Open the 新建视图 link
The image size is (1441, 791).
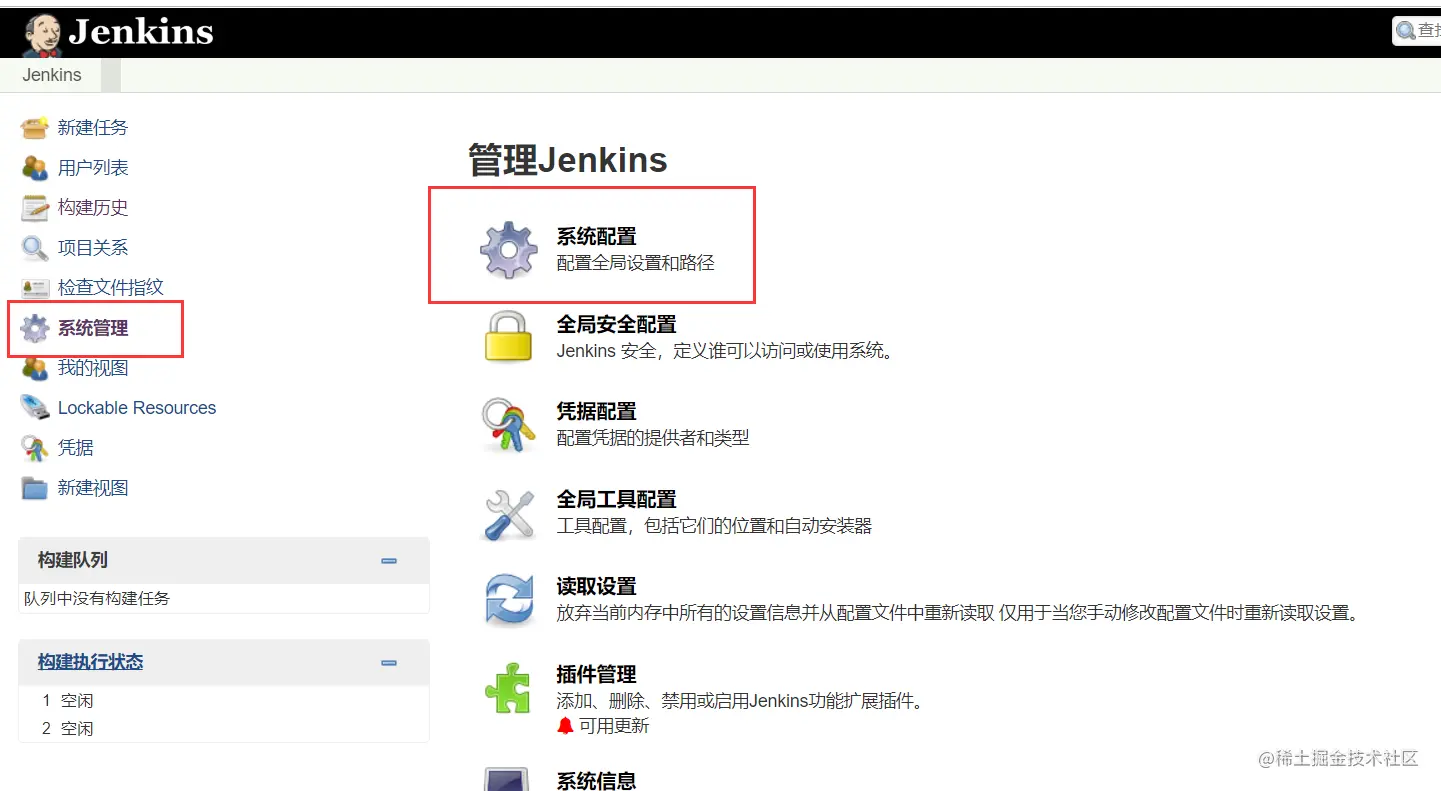pyautogui.click(x=93, y=488)
